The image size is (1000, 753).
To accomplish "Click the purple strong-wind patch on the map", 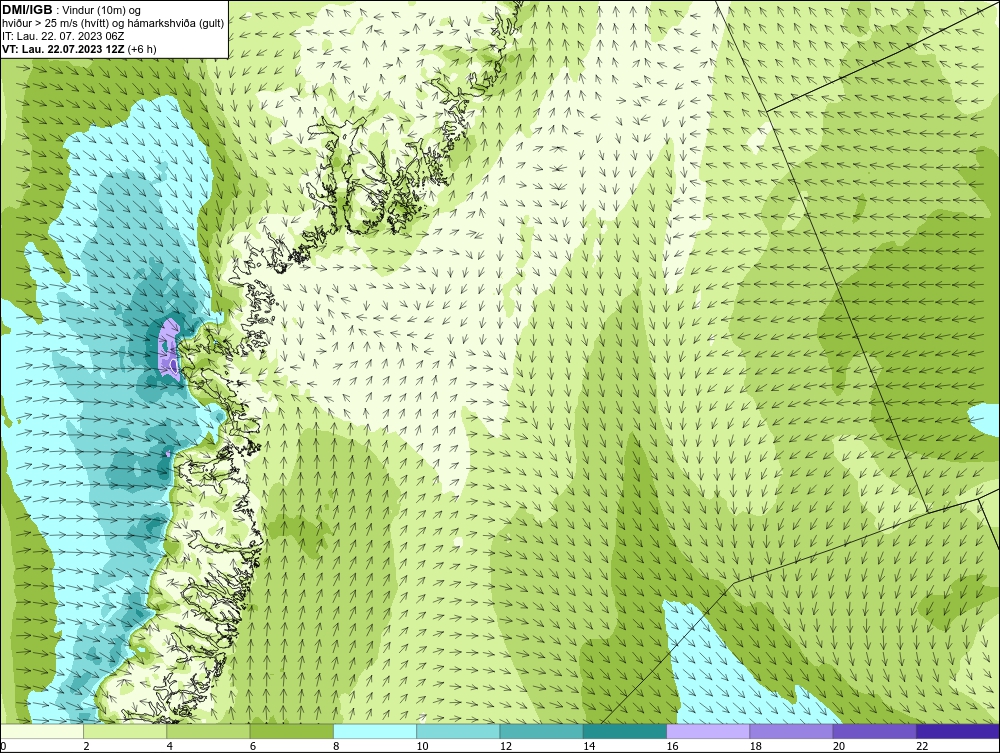I will (169, 351).
